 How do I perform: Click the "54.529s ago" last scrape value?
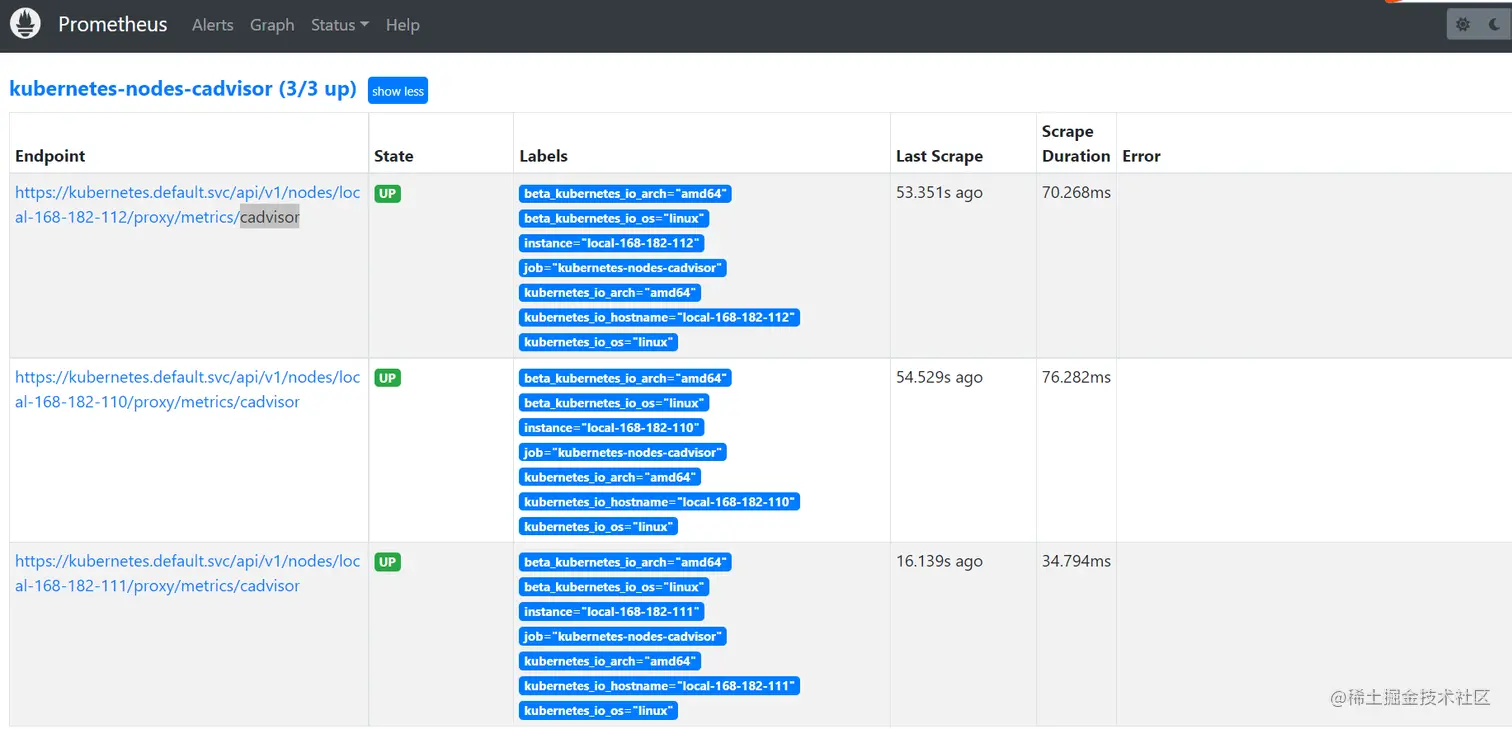(939, 377)
